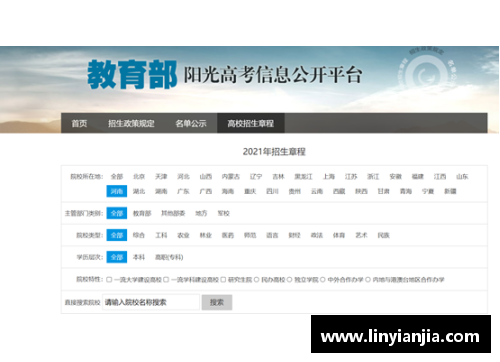The width and height of the screenshot is (500, 362).
Task: Check the 一流大学建设高校 checkbox
Action: click(109, 280)
